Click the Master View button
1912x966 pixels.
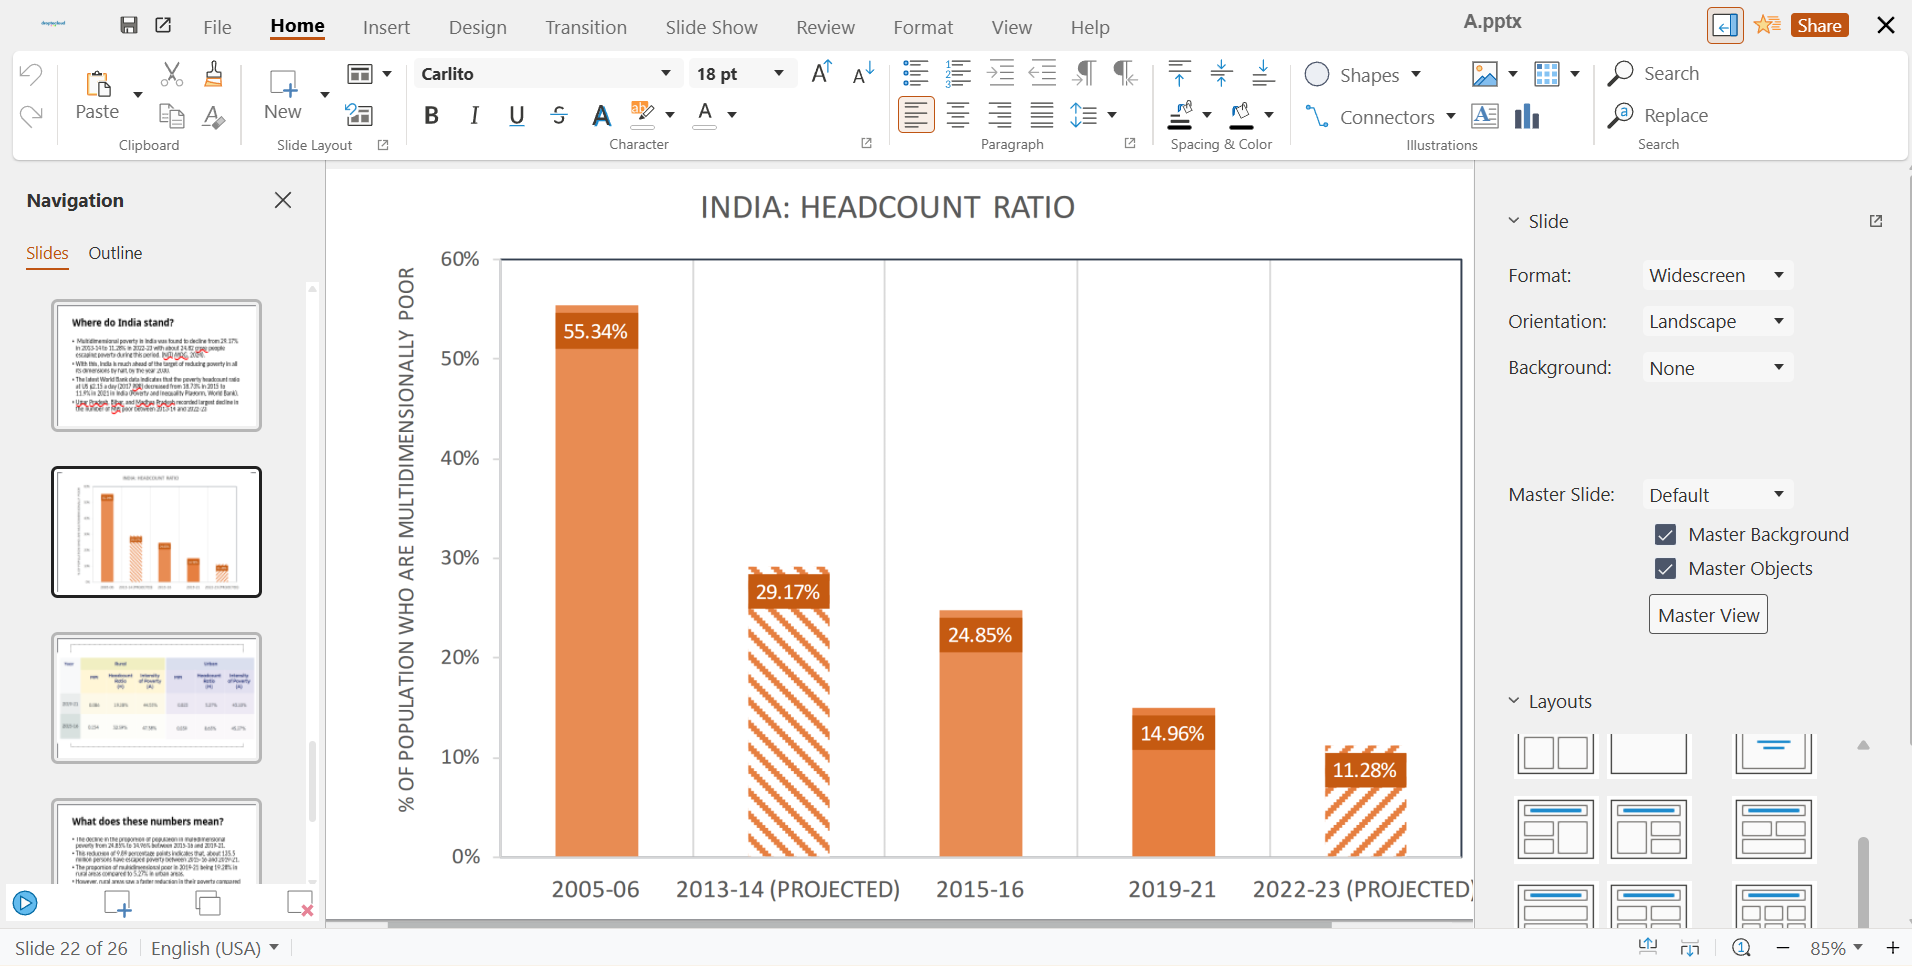point(1707,615)
